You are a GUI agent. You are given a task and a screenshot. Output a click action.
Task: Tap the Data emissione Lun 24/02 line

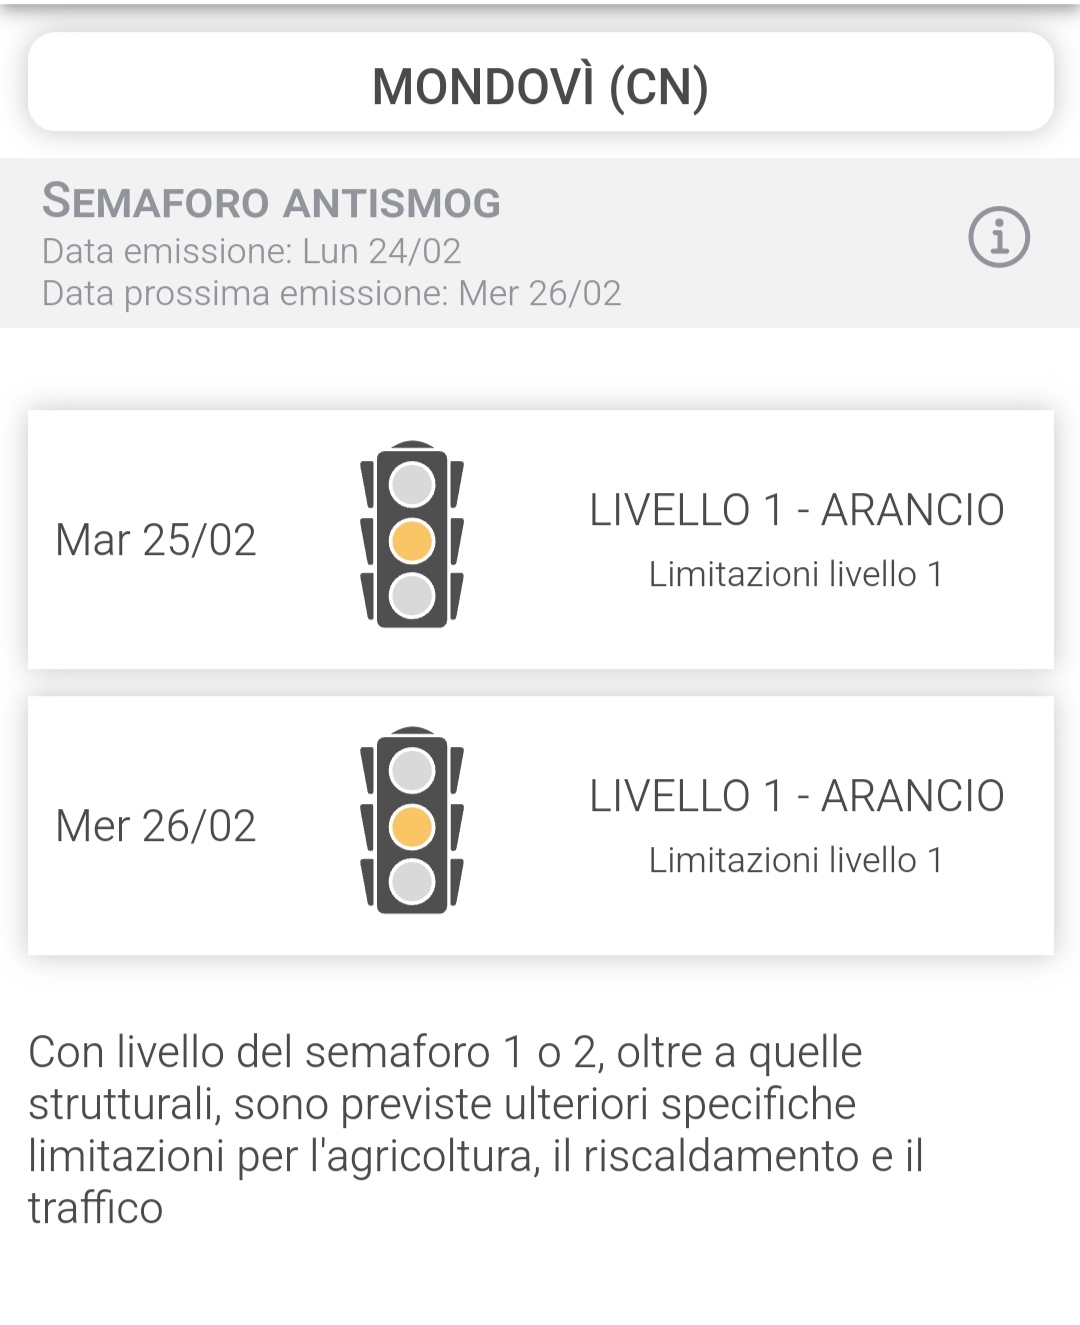251,251
